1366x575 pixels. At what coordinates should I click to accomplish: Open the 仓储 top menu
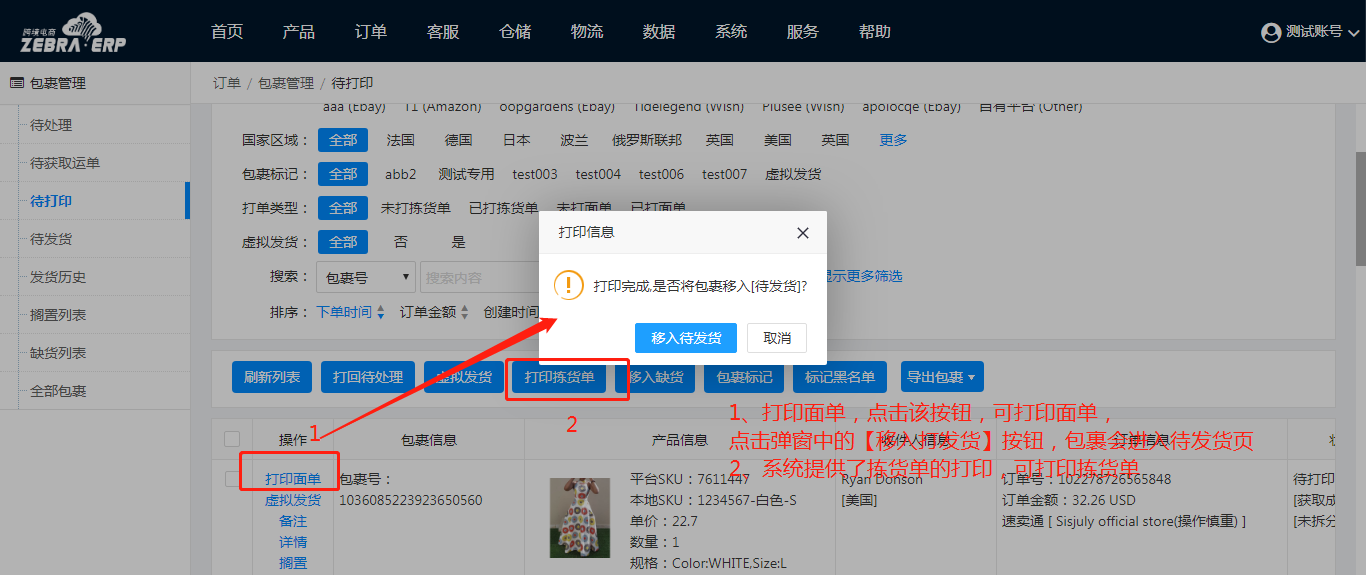[514, 32]
